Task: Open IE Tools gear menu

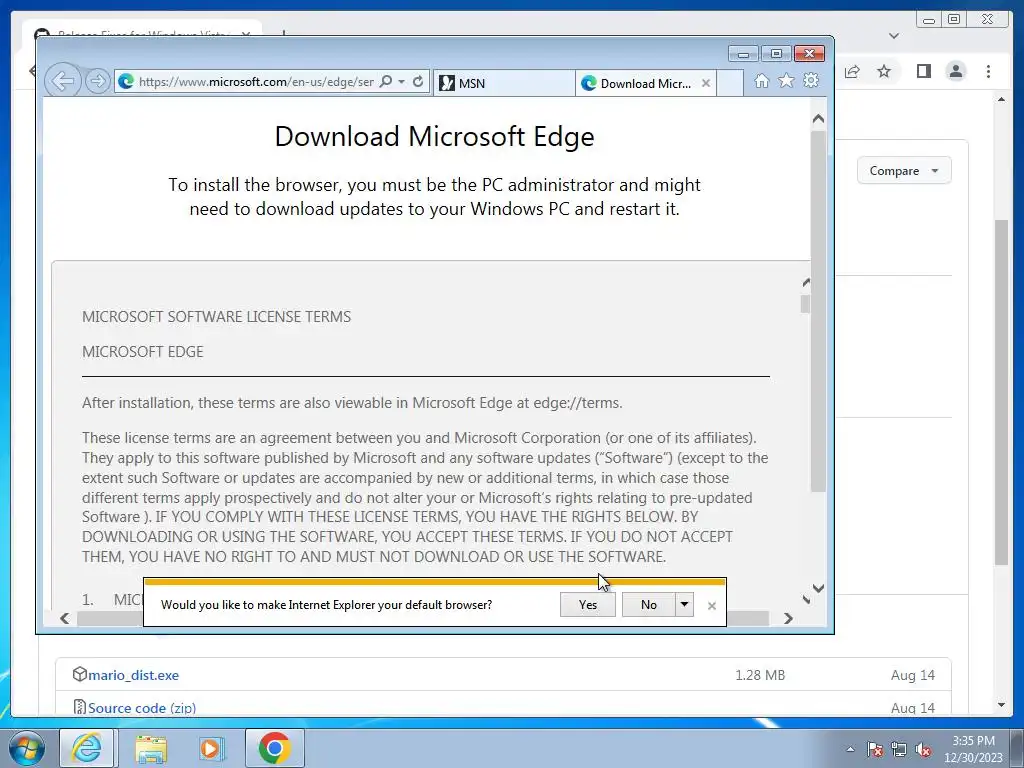Action: 811,80
